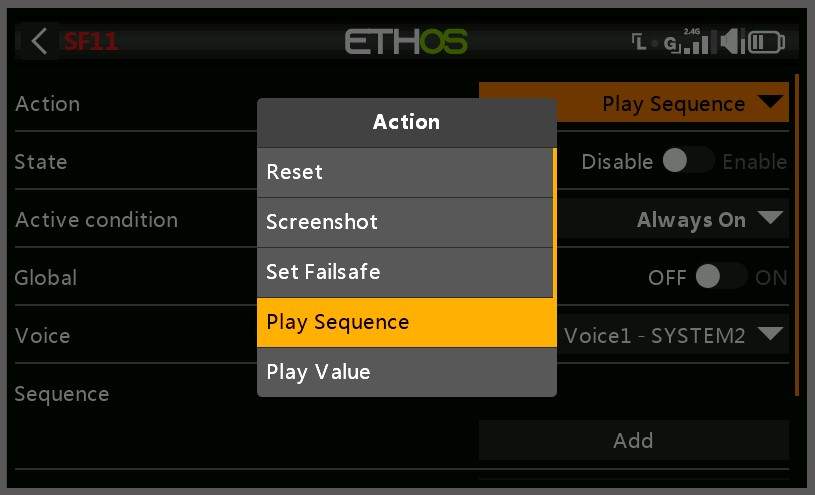Click the ETHOS logo
This screenshot has height=495, width=815.
(x=406, y=41)
